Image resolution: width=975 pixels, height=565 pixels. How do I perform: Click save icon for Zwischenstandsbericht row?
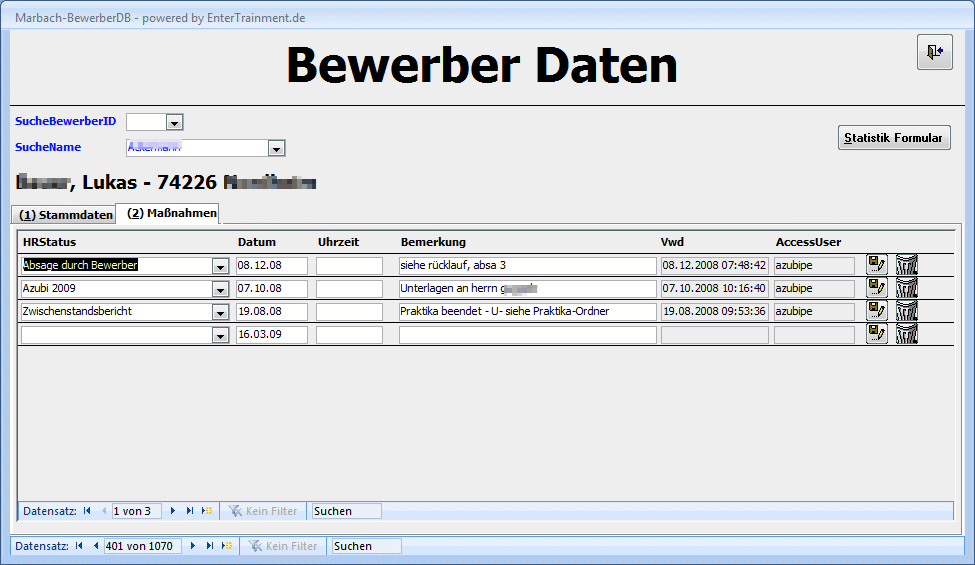click(x=877, y=311)
